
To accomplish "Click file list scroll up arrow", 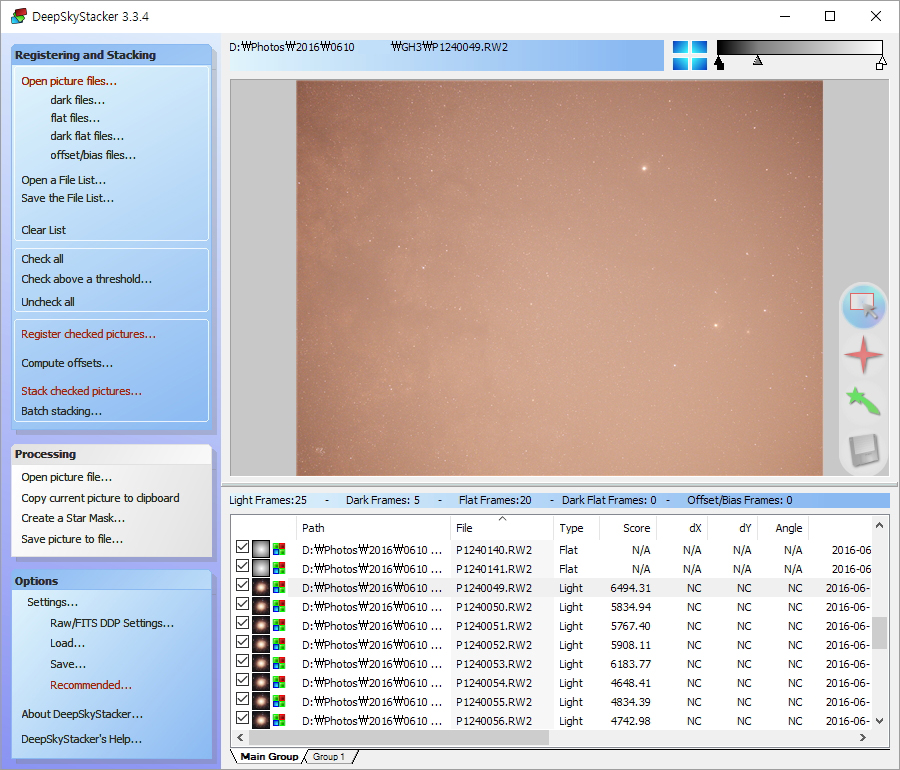I will pos(879,525).
